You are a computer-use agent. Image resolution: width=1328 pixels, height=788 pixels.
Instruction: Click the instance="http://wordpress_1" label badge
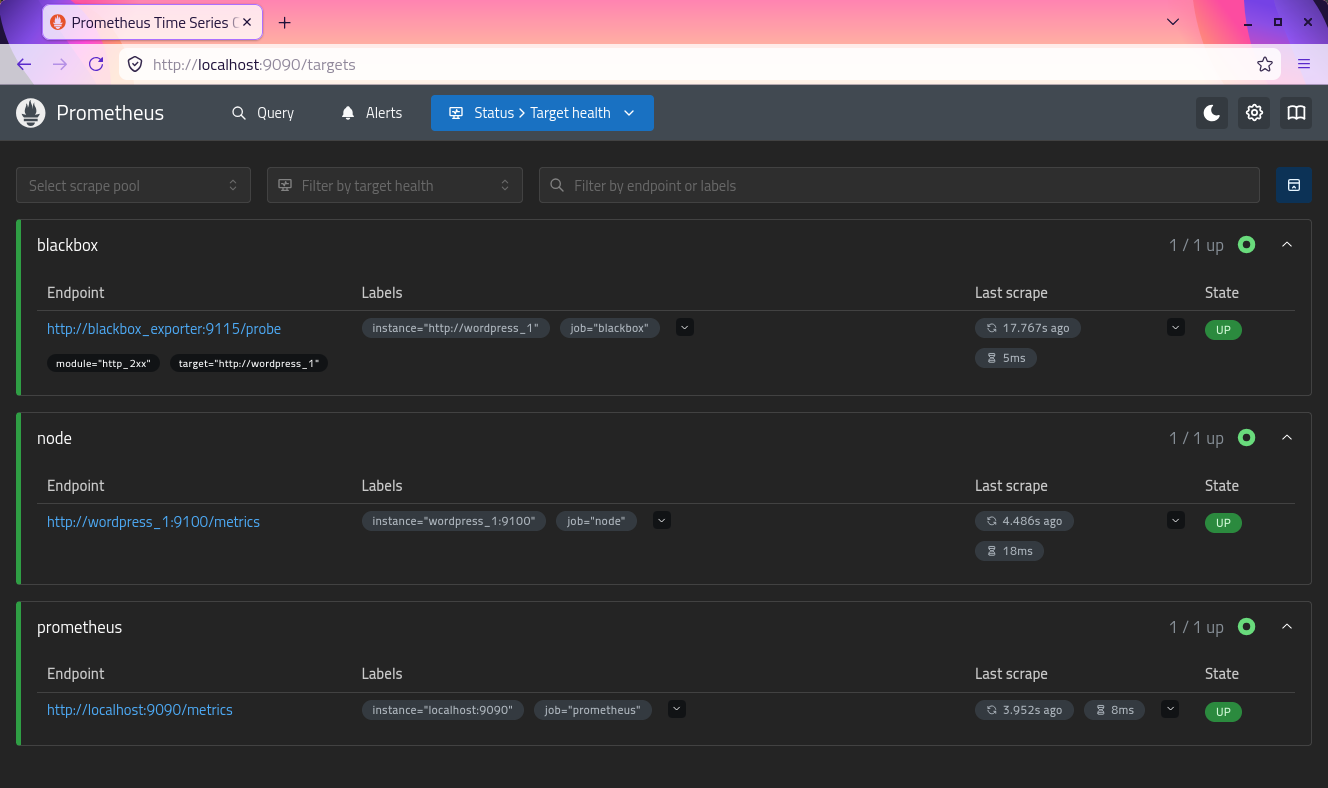[455, 328]
